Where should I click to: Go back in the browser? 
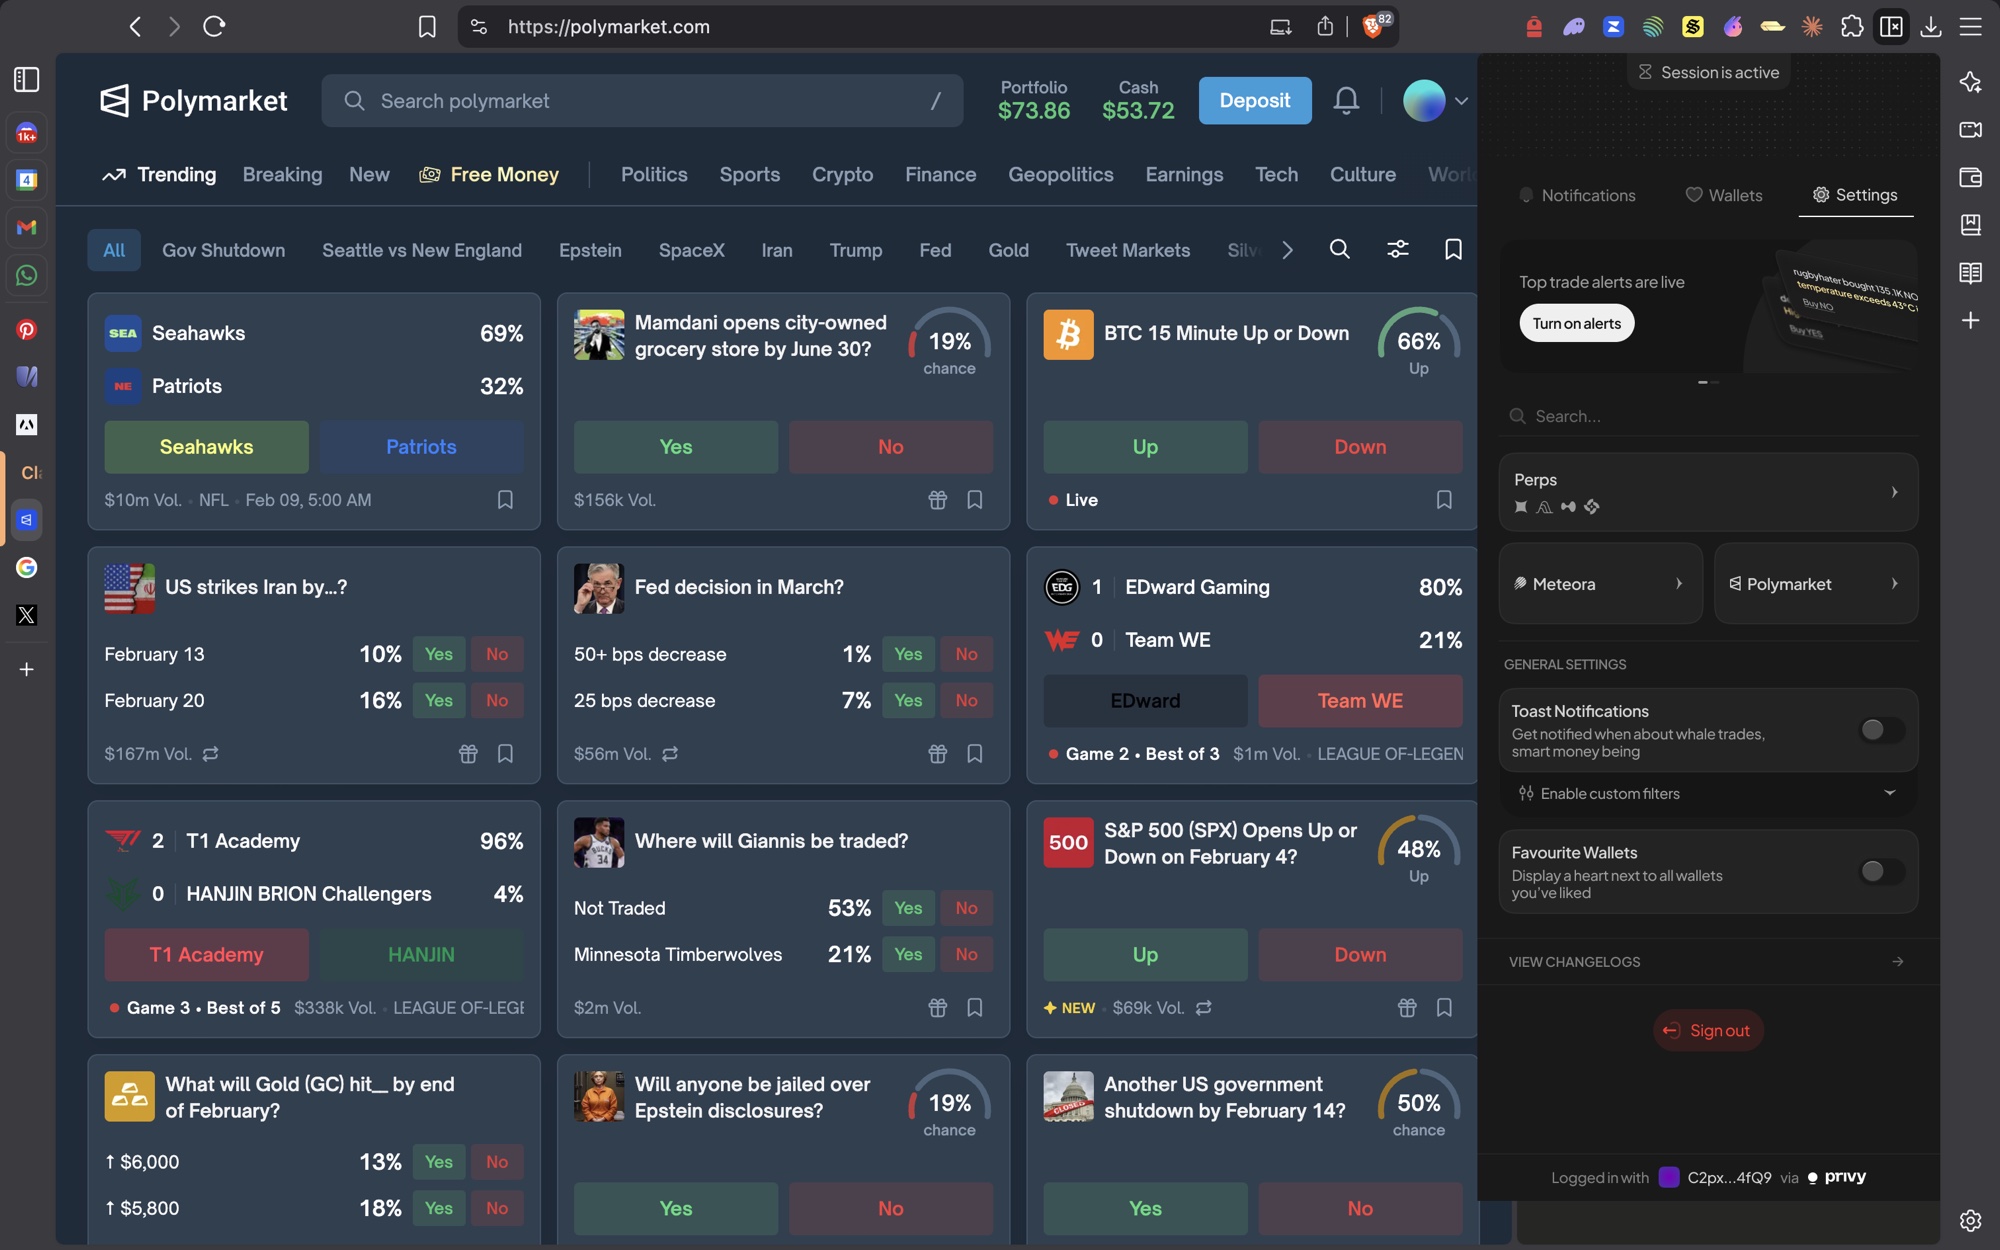click(135, 26)
